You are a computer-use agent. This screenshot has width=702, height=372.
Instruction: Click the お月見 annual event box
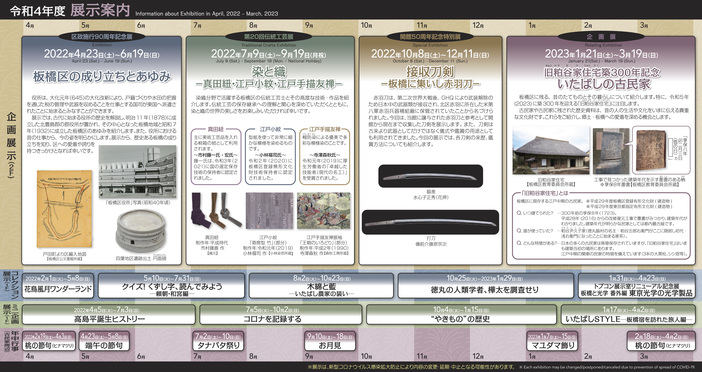point(330,341)
